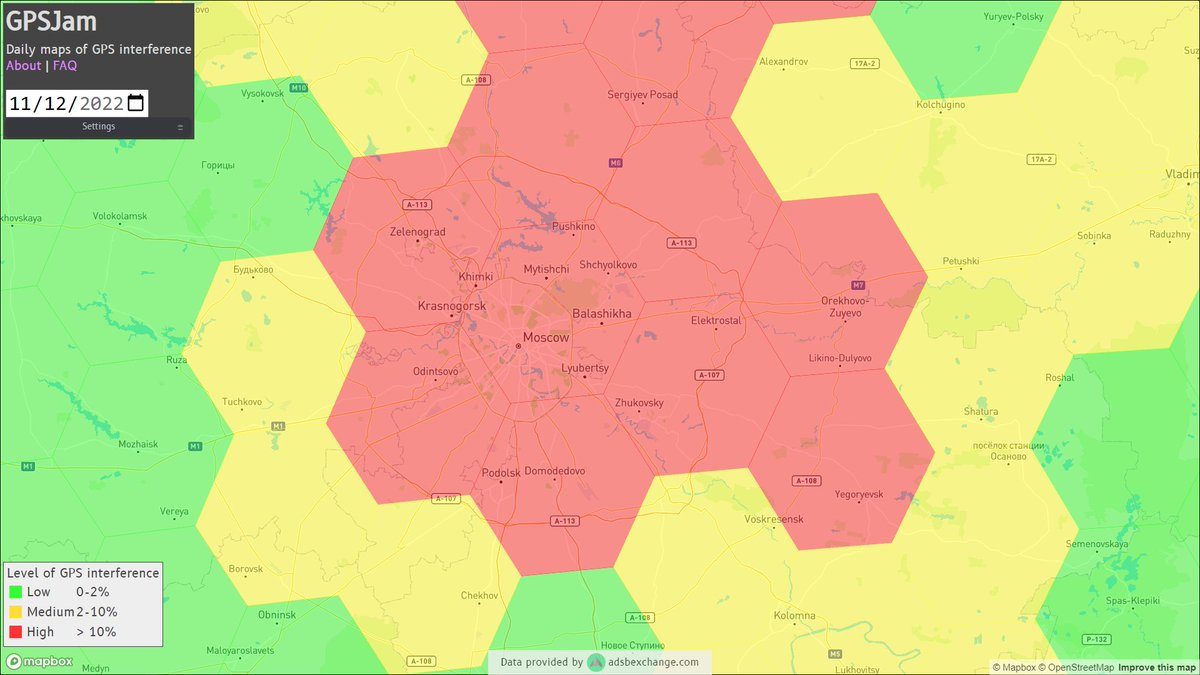Click the red High legend swatch

[x=15, y=632]
